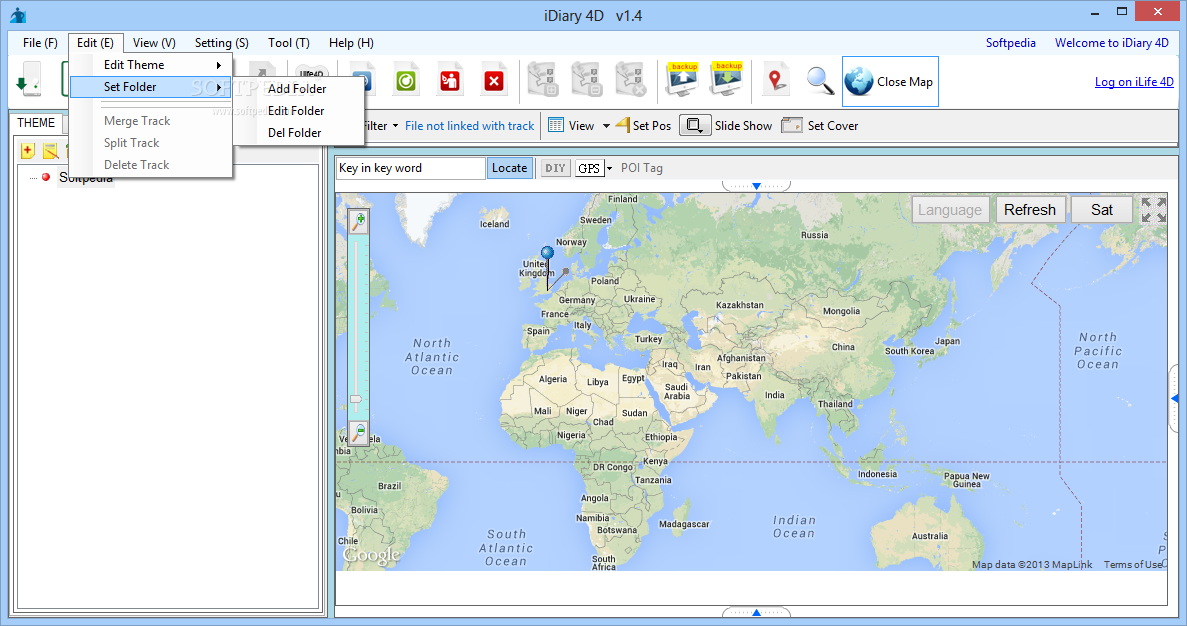Screen dimensions: 1187x626
Task: Toggle the Sat satellite map view
Action: [1101, 210]
